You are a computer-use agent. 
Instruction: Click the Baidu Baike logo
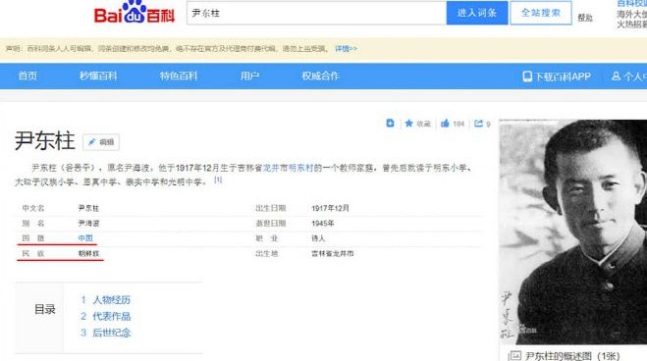click(135, 12)
